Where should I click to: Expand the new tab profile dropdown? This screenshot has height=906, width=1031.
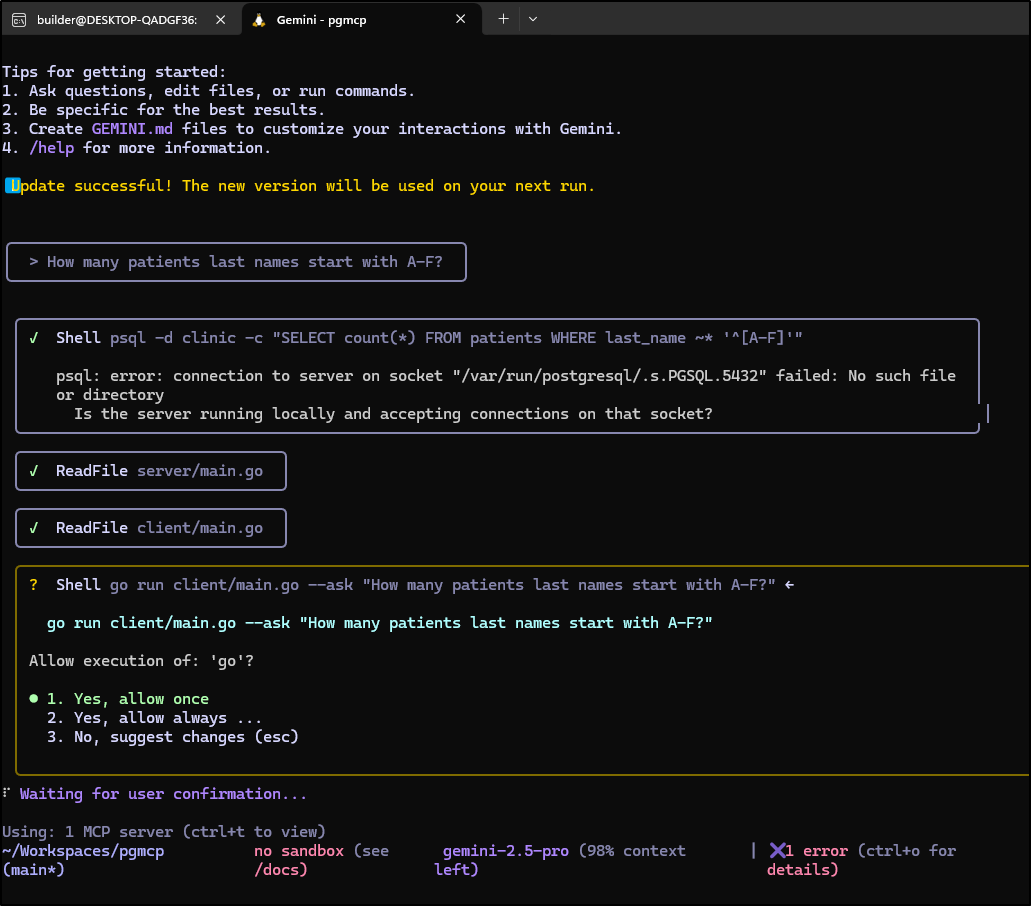coord(532,19)
